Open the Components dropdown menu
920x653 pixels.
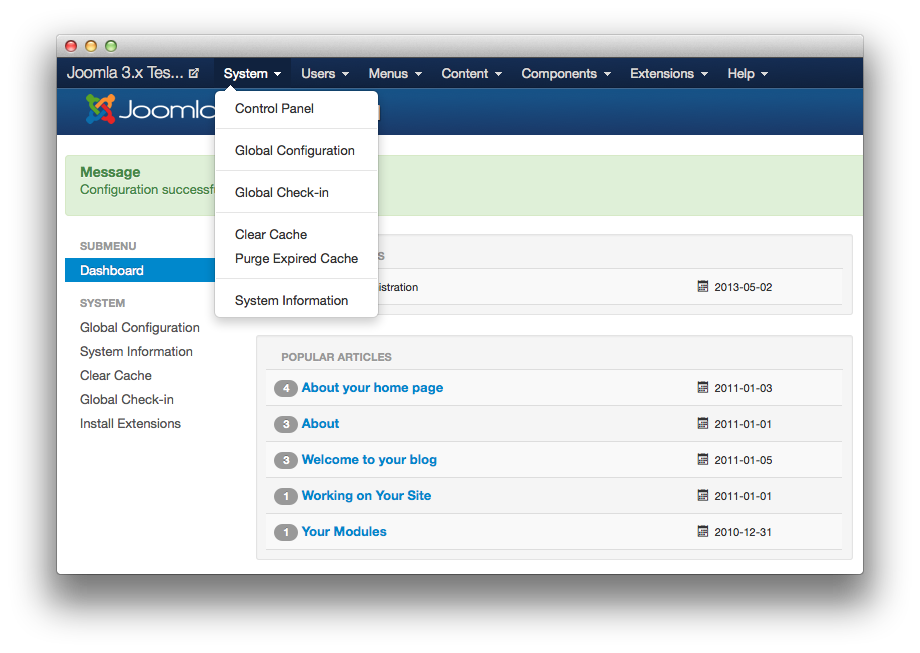[x=566, y=74]
